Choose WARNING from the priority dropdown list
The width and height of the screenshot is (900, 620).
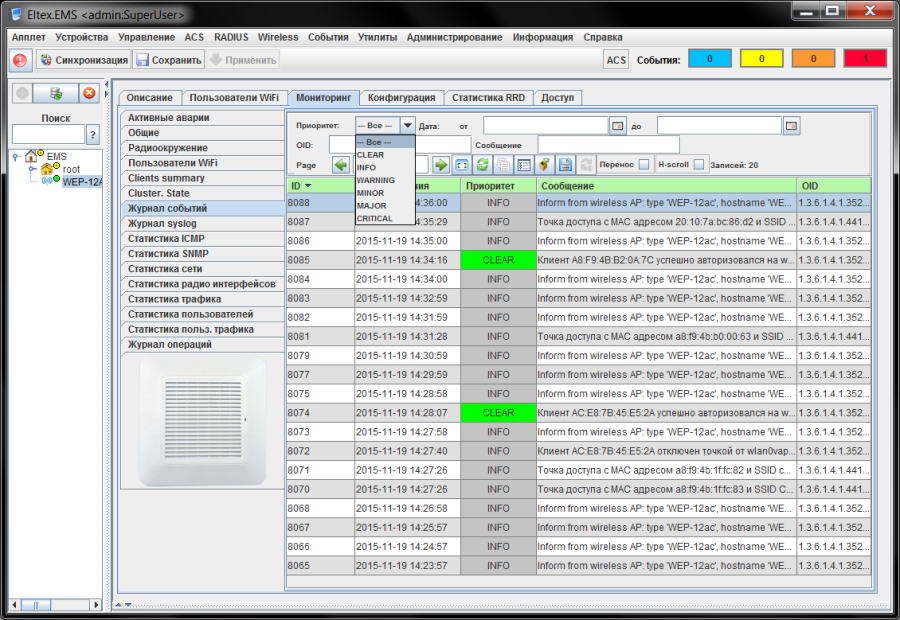pyautogui.click(x=376, y=180)
